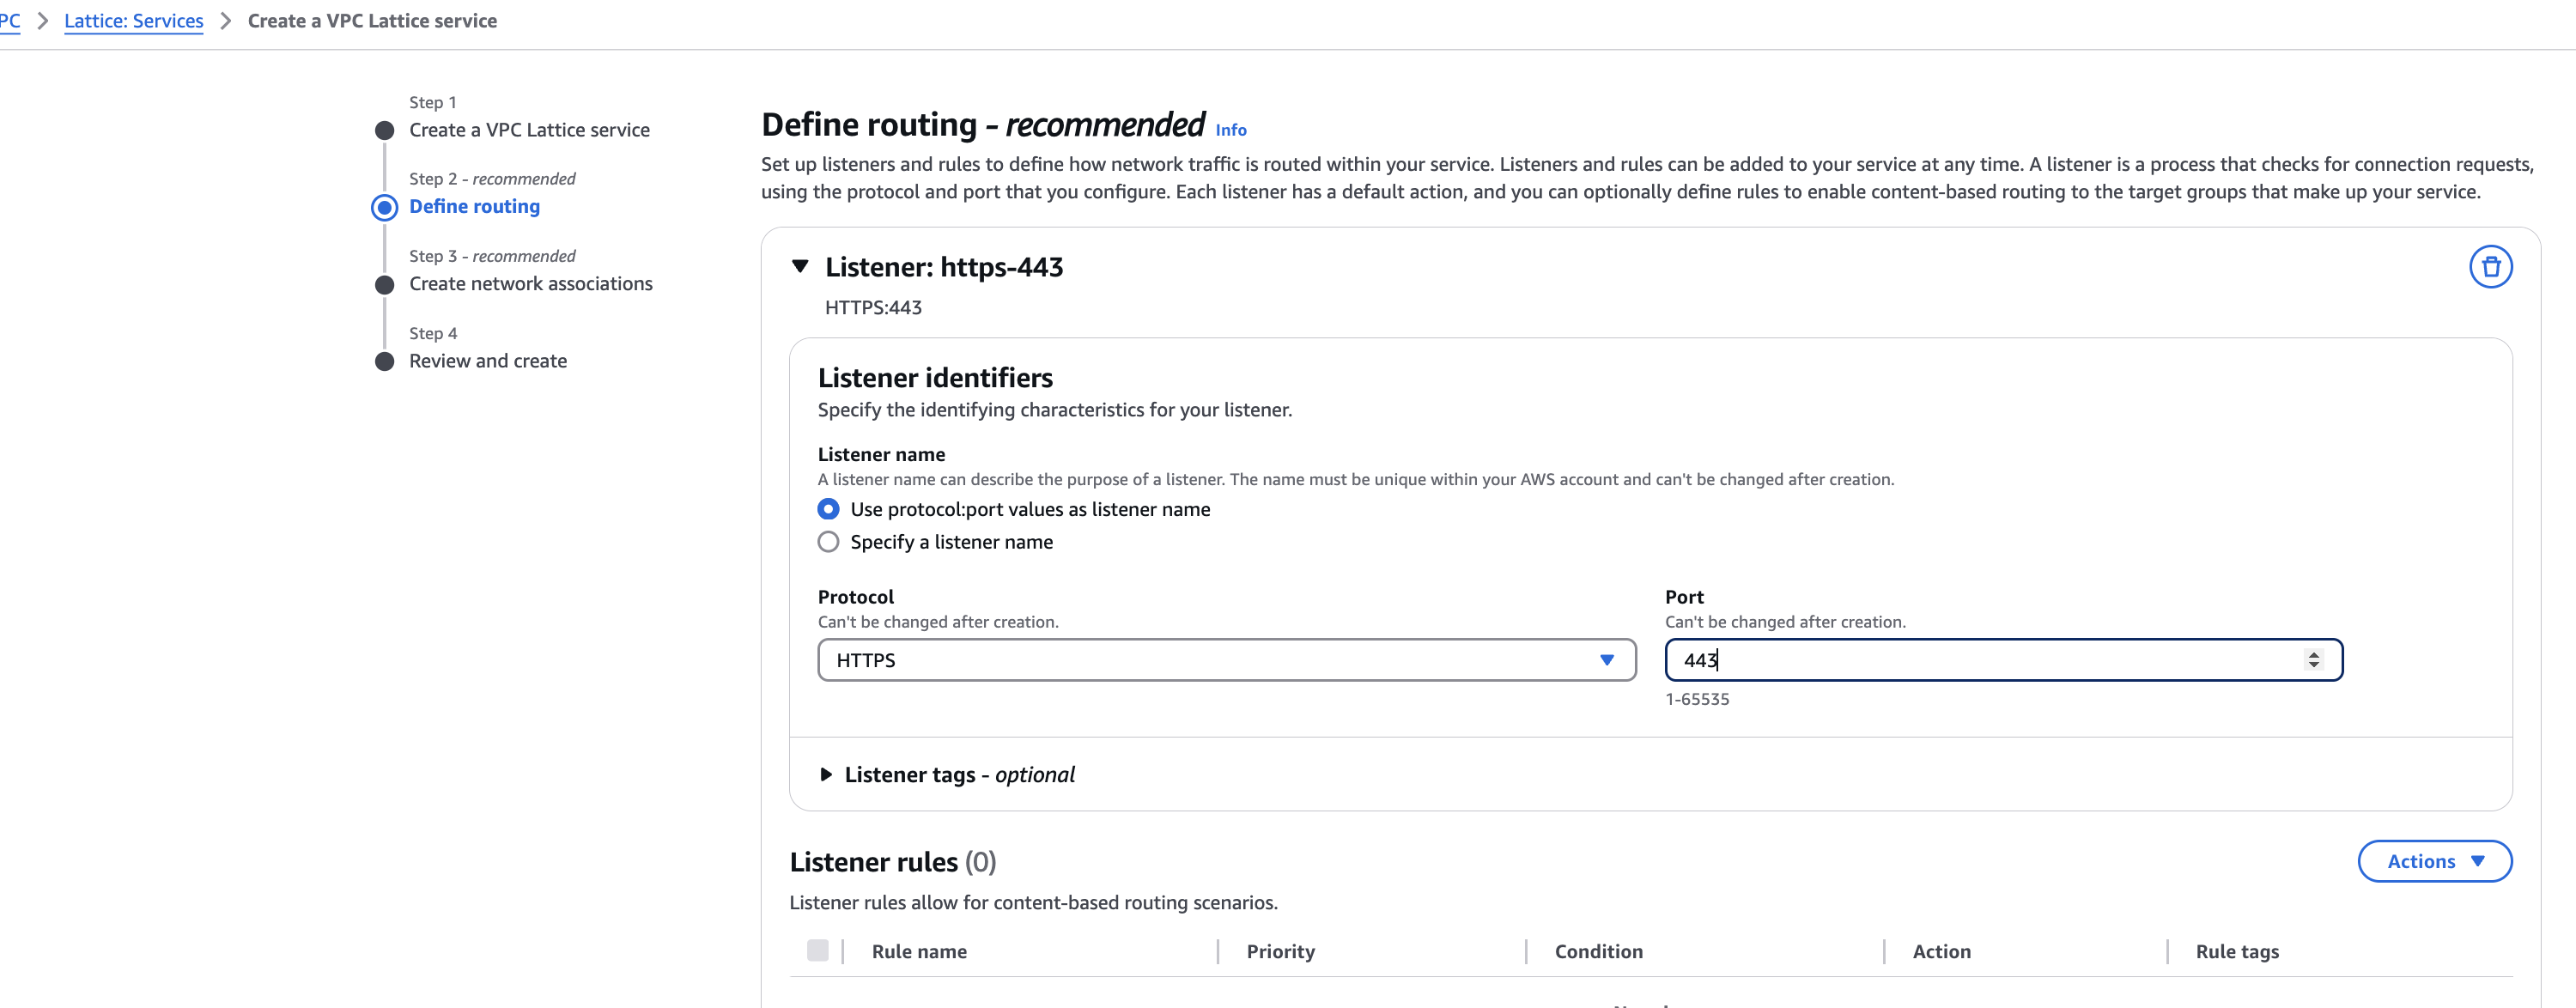Select Specify a listener name option

coord(828,542)
